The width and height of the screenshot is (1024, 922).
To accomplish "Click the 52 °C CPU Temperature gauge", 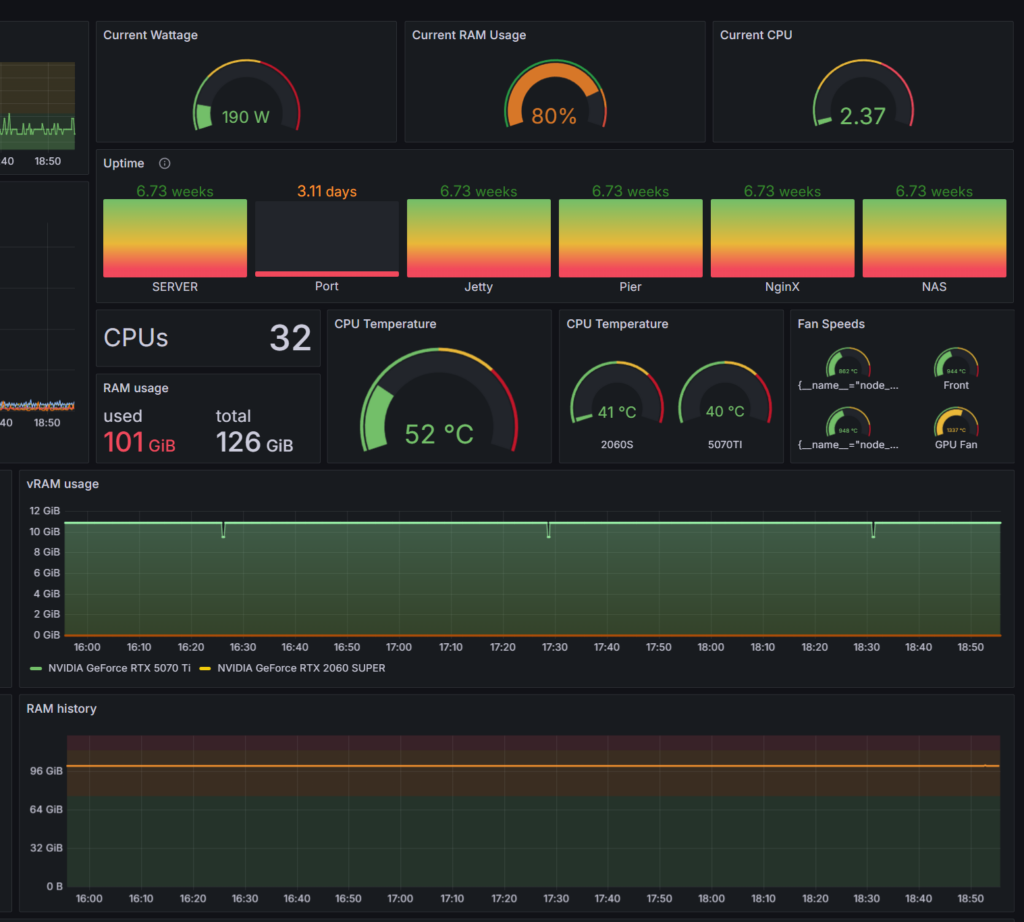I will [x=439, y=405].
